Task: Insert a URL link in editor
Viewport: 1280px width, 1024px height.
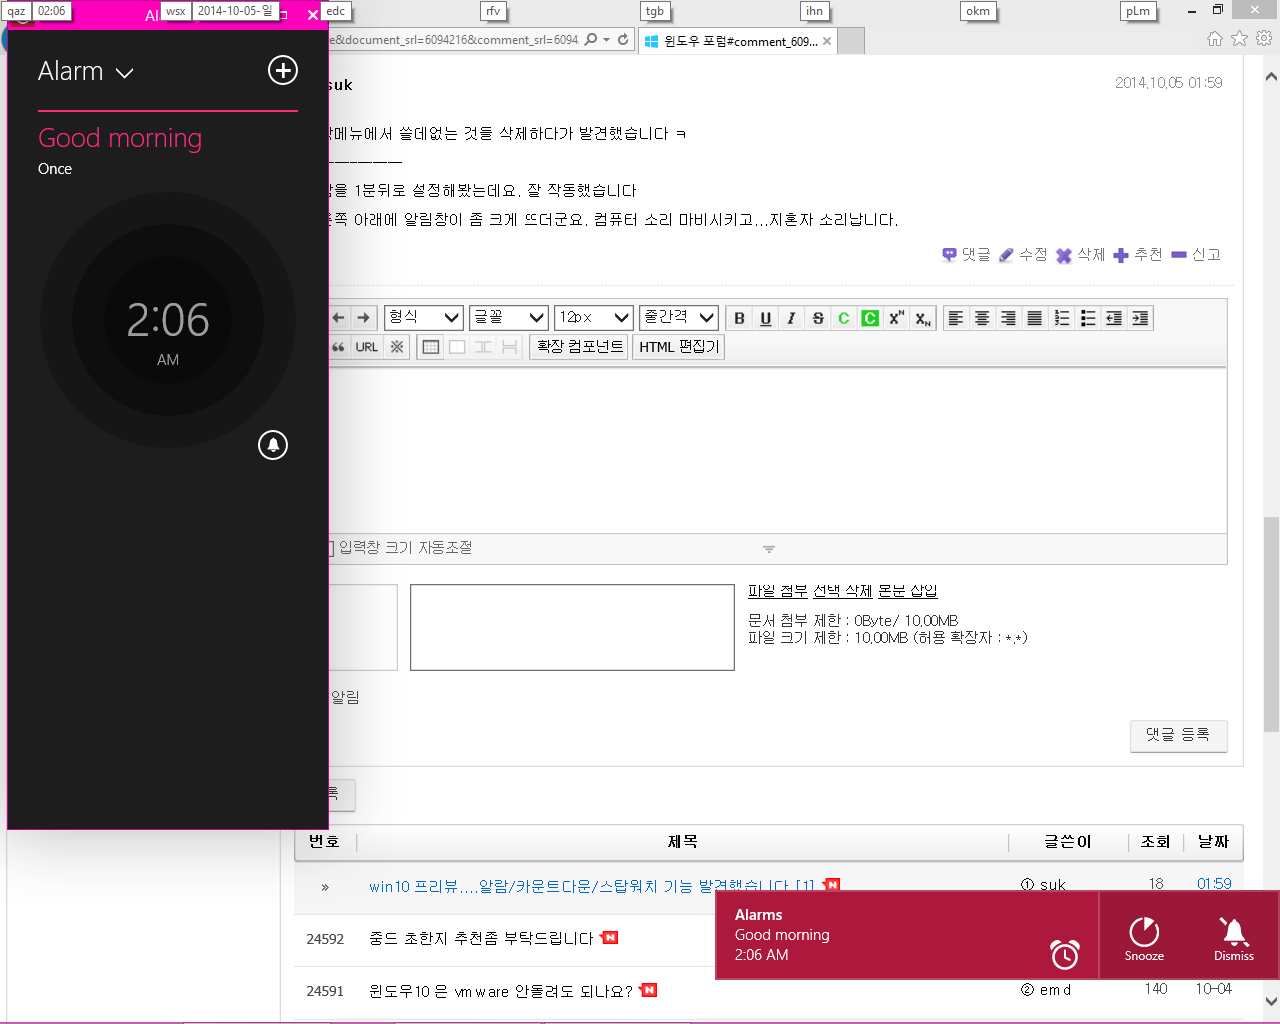Action: [367, 347]
